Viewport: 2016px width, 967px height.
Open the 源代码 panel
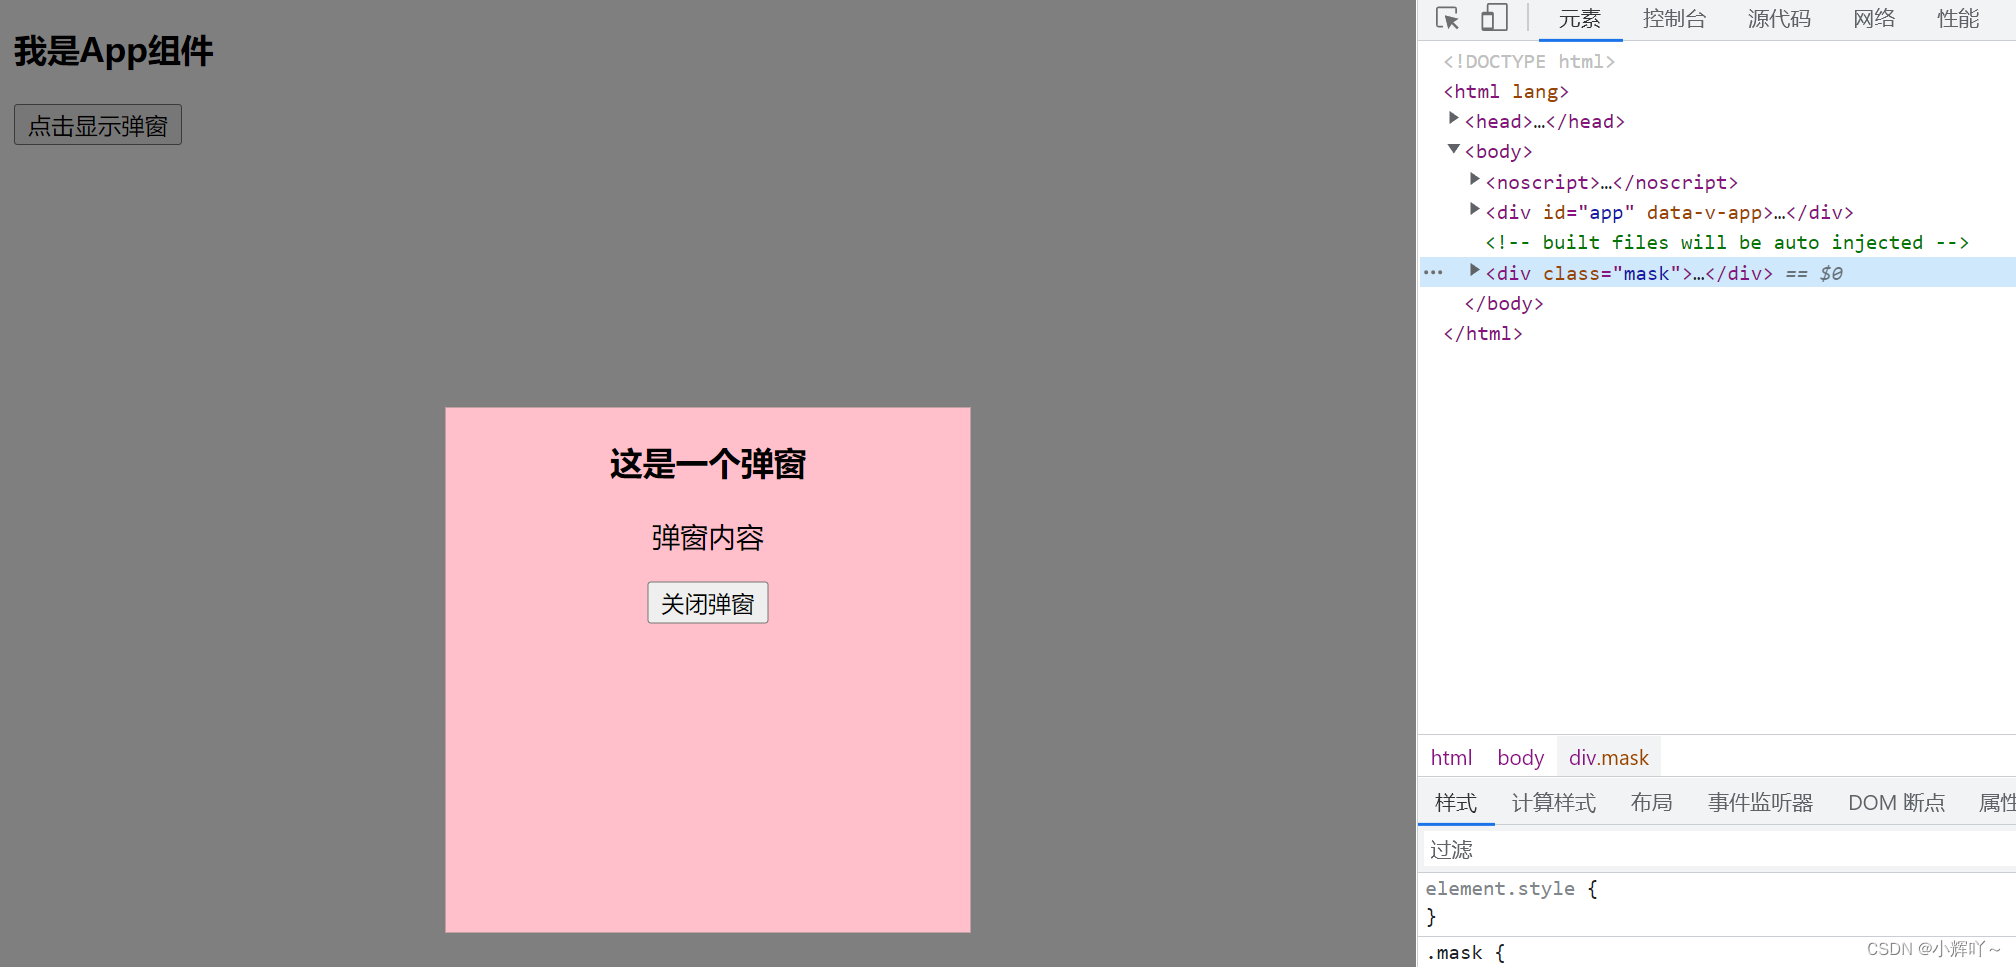click(1778, 18)
